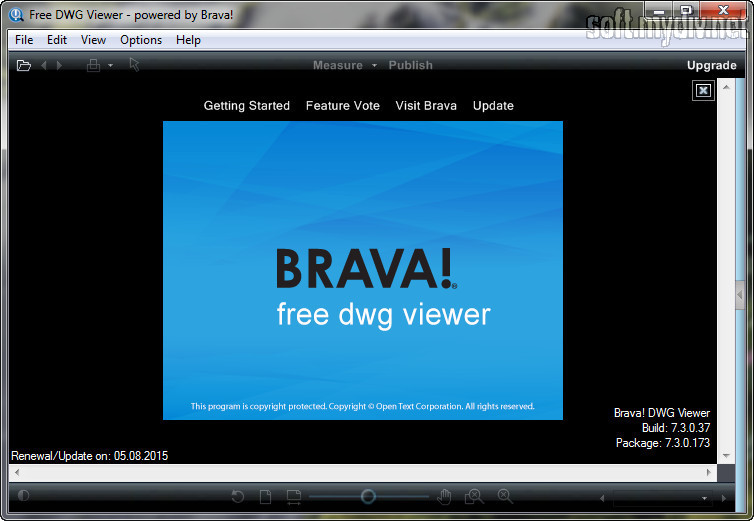Click the Build: 7.3.0.37 text

pyautogui.click(x=676, y=428)
